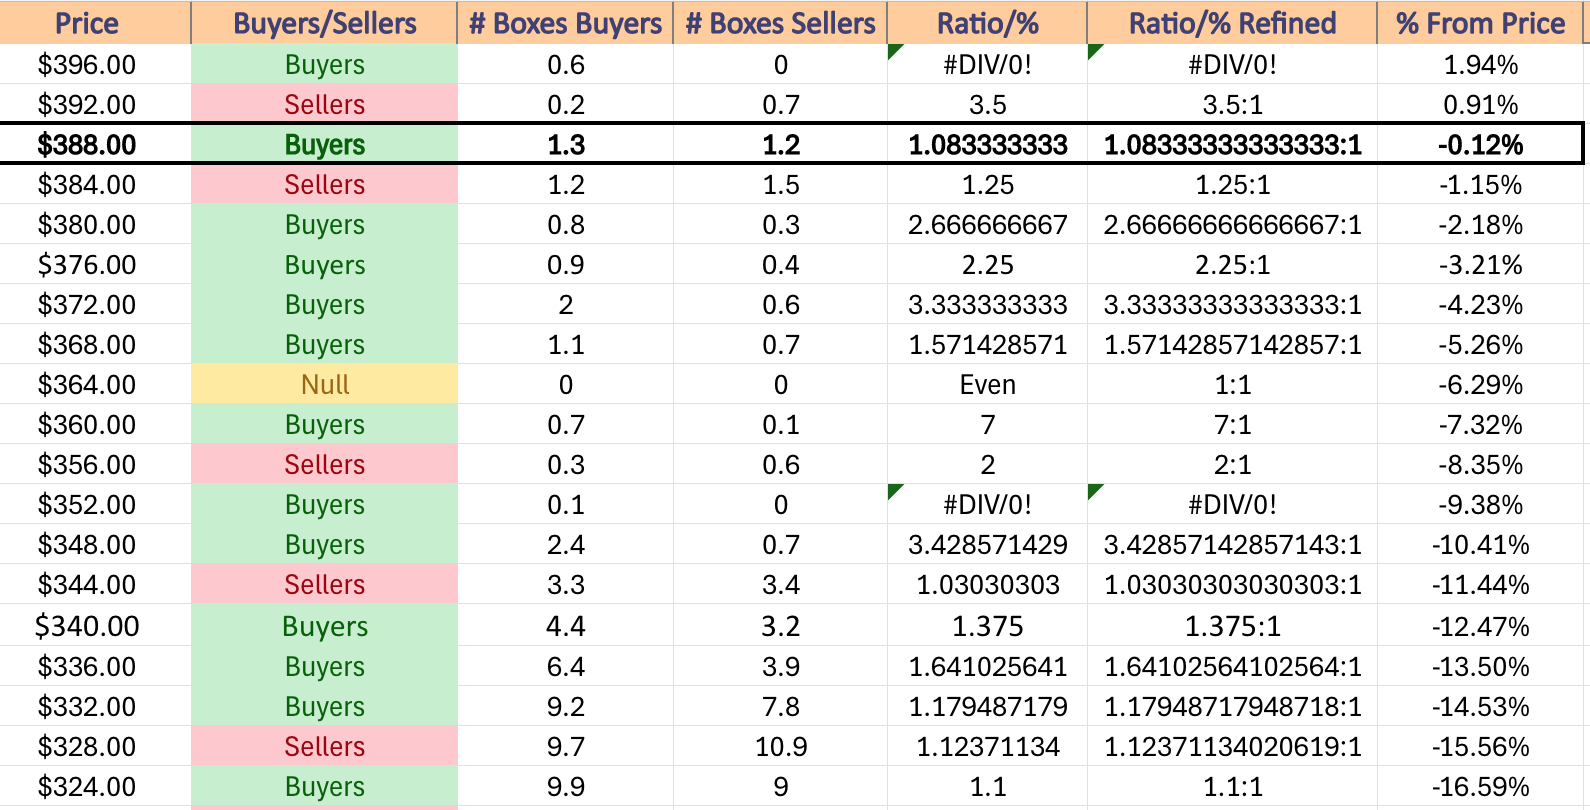Click the $344.00 price cell
The width and height of the screenshot is (1590, 810).
click(x=95, y=585)
